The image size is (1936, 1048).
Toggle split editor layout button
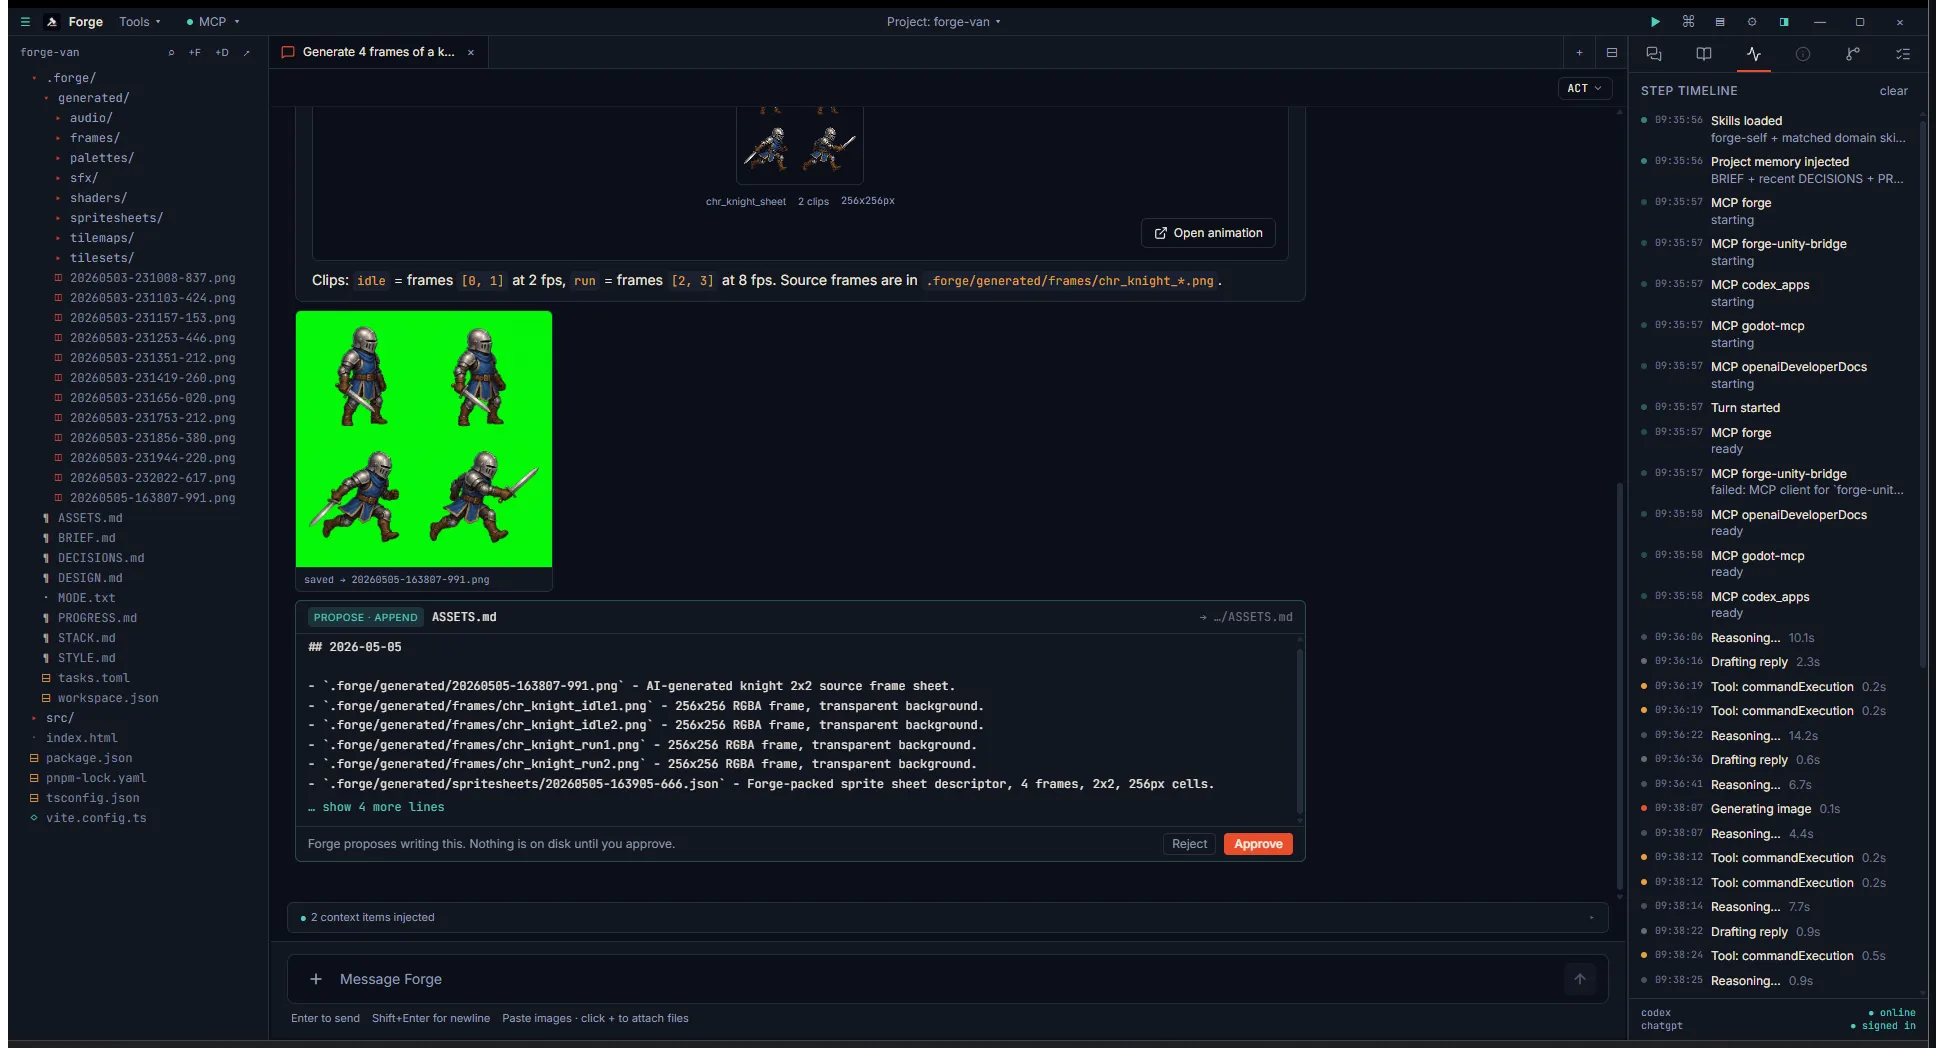tap(1612, 53)
